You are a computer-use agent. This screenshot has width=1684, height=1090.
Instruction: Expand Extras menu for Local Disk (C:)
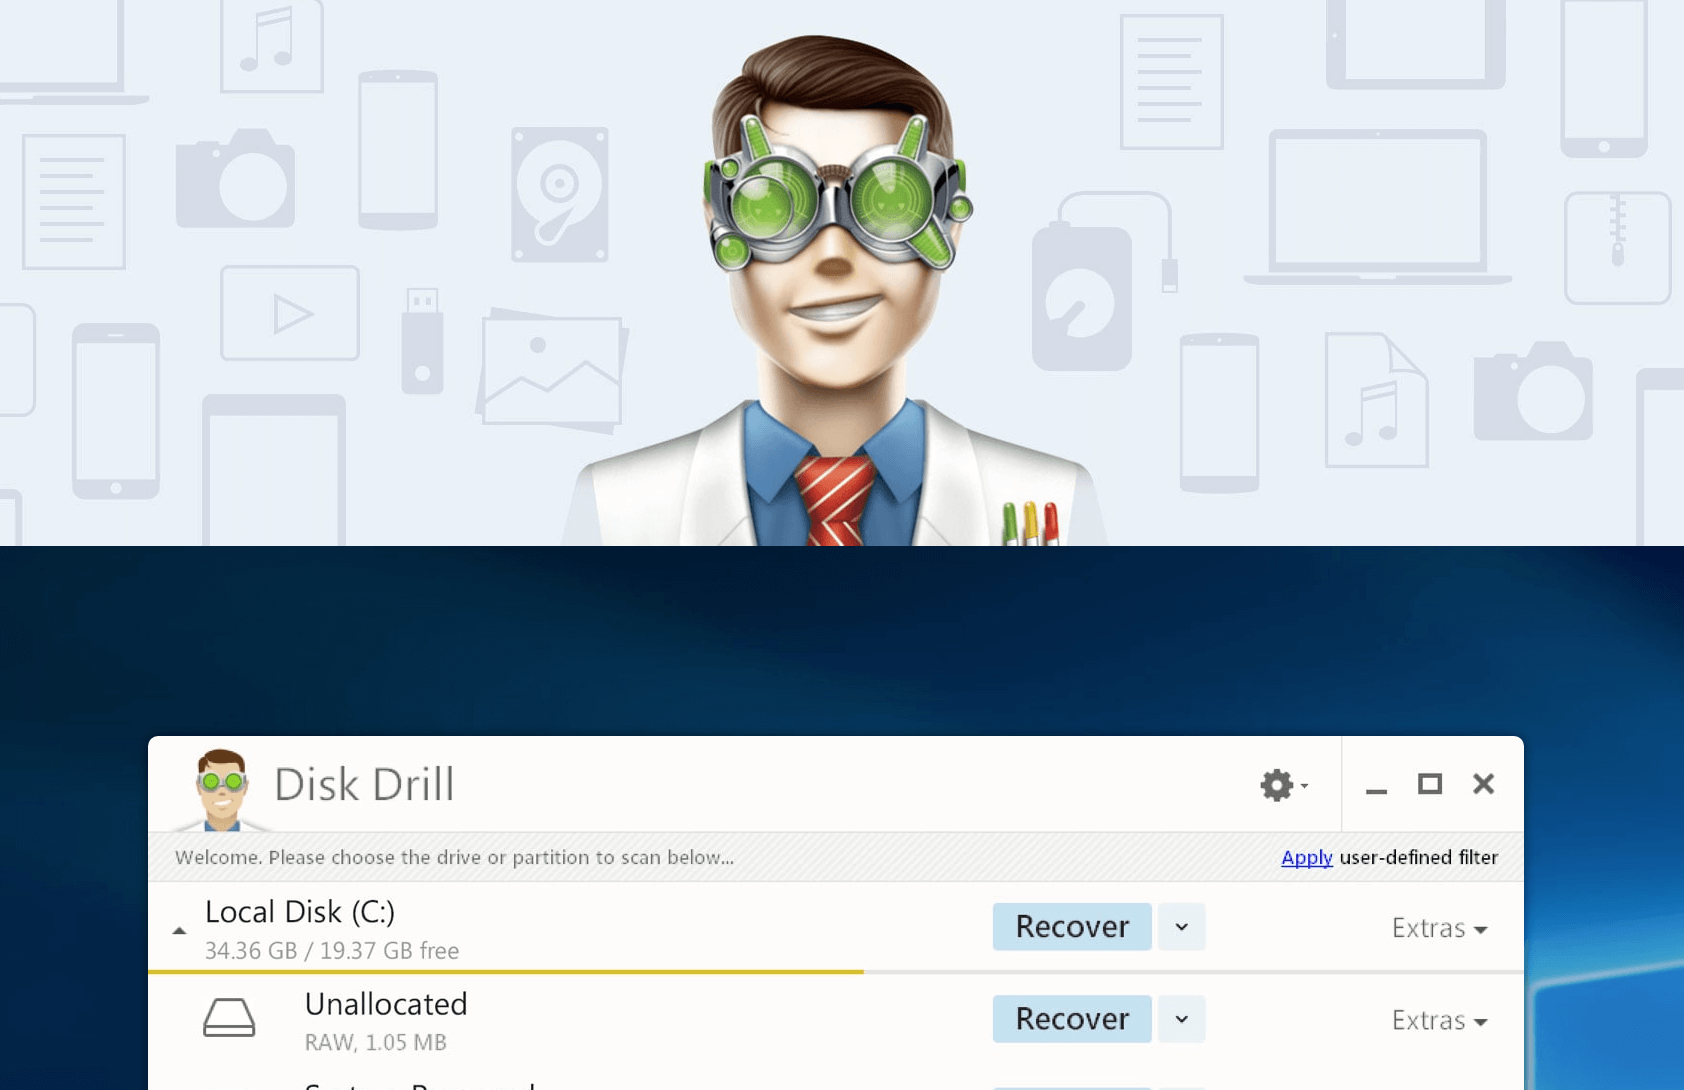[x=1438, y=928]
